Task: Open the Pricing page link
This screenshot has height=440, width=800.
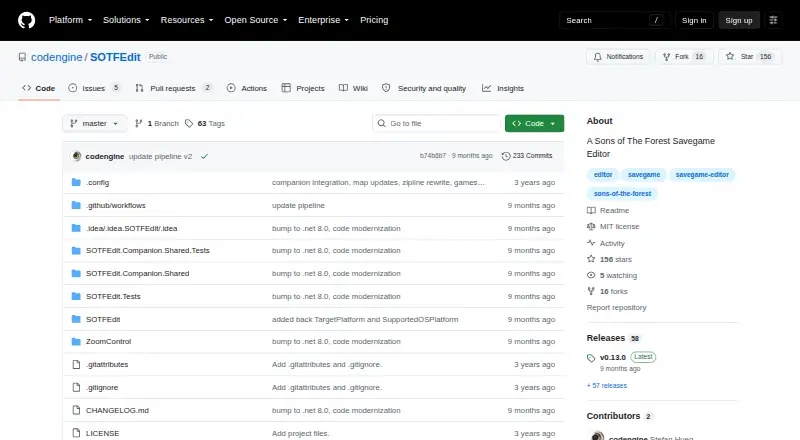Action: [374, 20]
